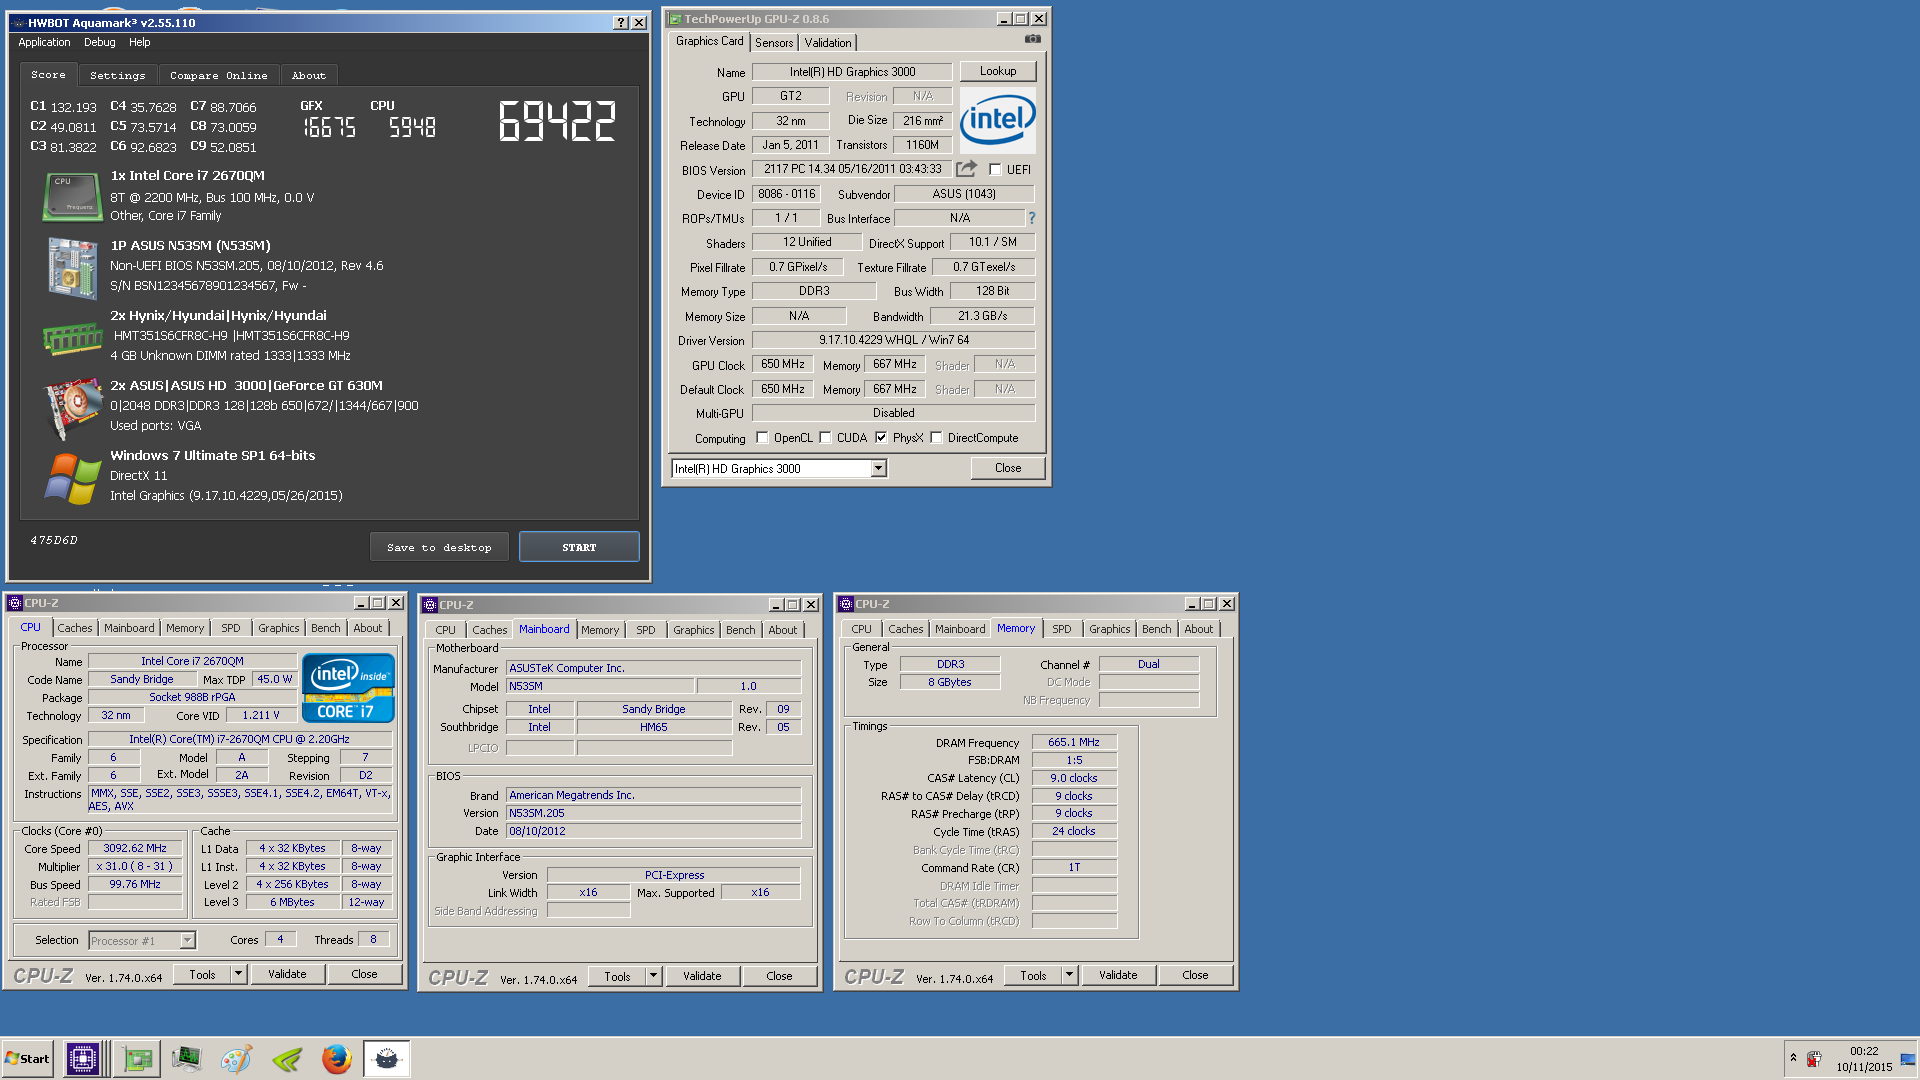1920x1080 pixels.
Task: Open Caches tab in the left CPU-Z window
Action: click(74, 628)
